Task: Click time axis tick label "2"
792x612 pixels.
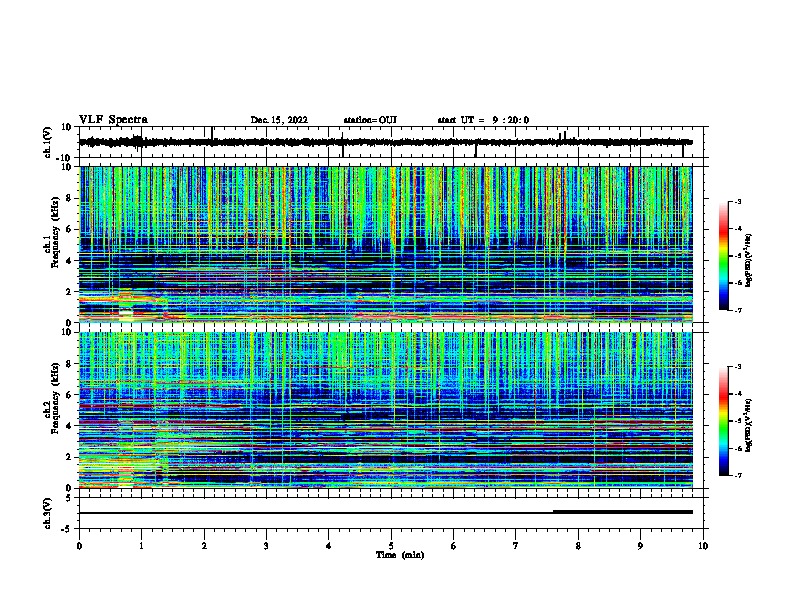Action: point(204,546)
